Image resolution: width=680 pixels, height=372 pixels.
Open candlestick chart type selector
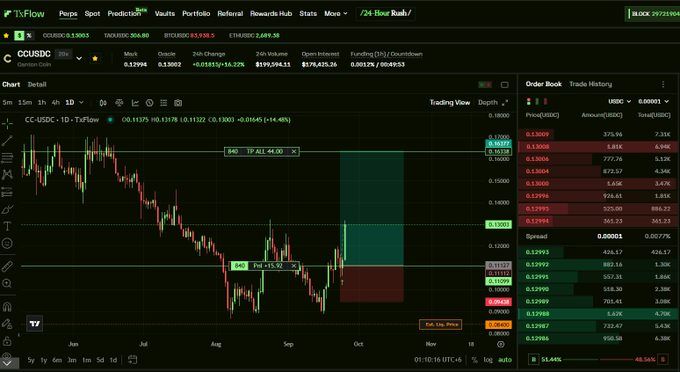[103, 103]
